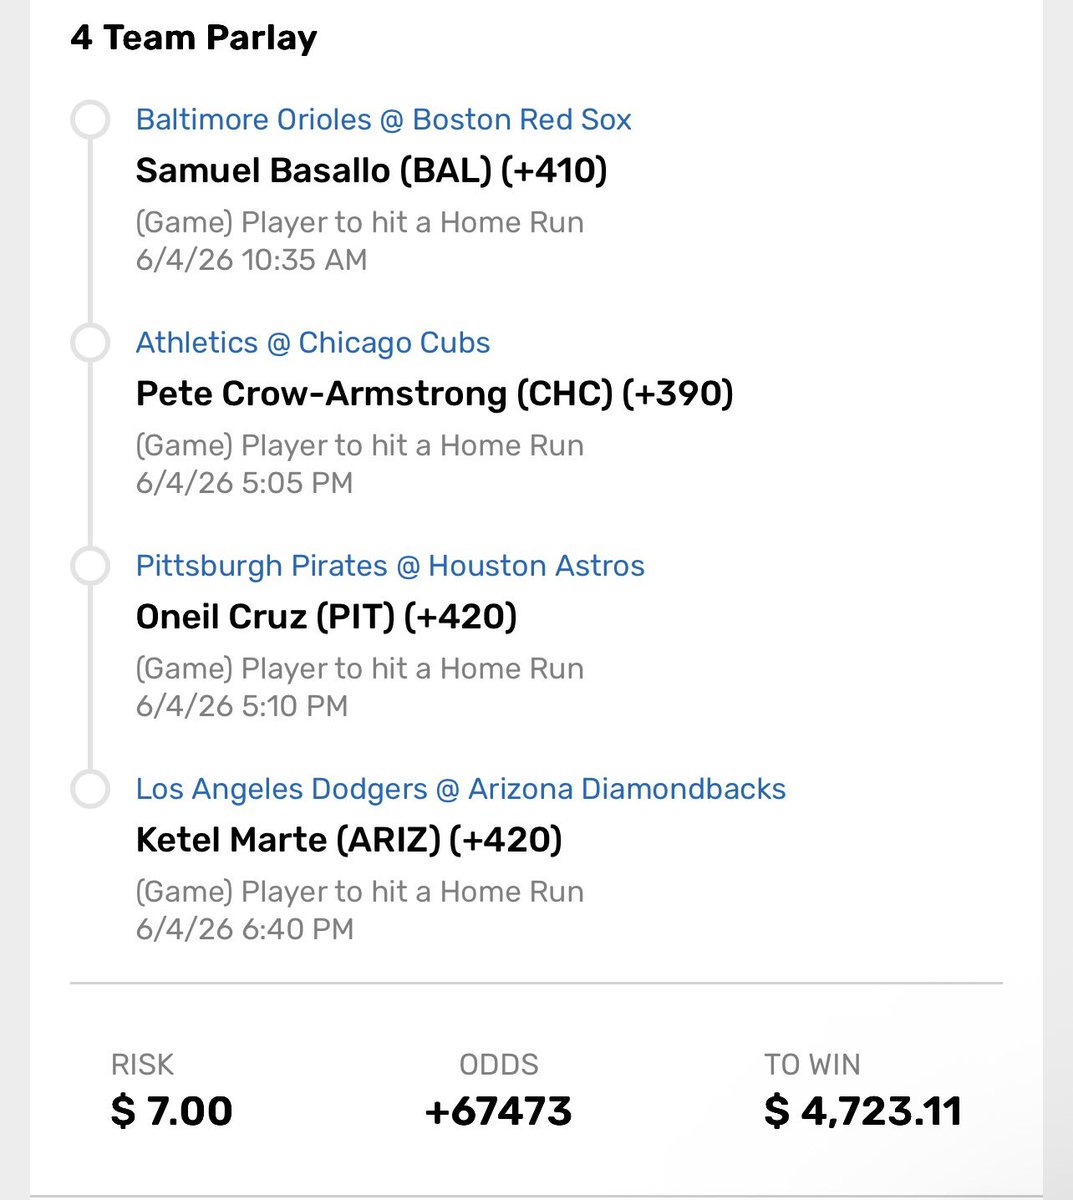The width and height of the screenshot is (1073, 1200).
Task: Open Los Angeles Dodgers @ Arizona Diamondbacks link
Action: [461, 789]
